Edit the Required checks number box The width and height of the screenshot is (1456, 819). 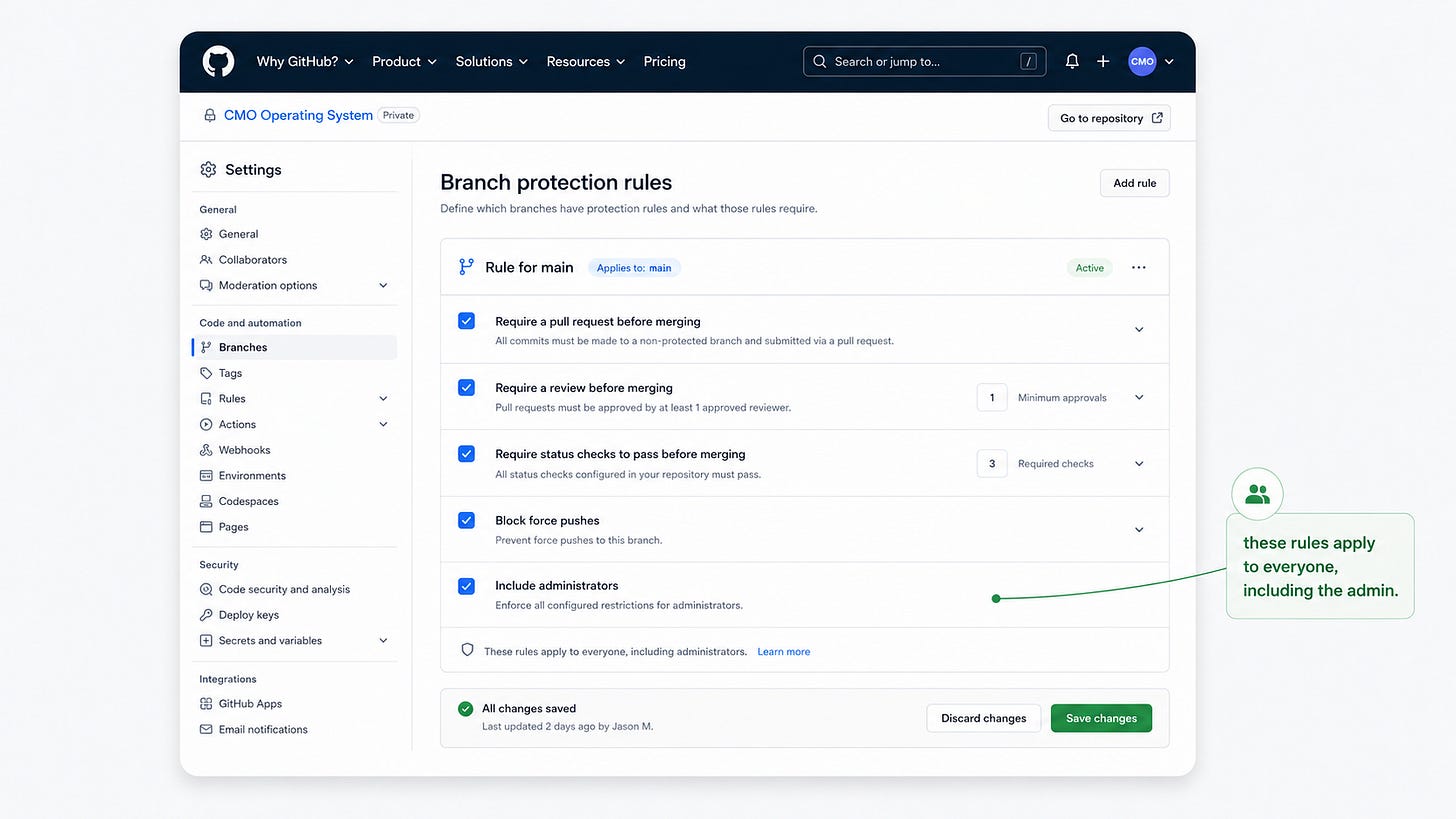pos(992,464)
